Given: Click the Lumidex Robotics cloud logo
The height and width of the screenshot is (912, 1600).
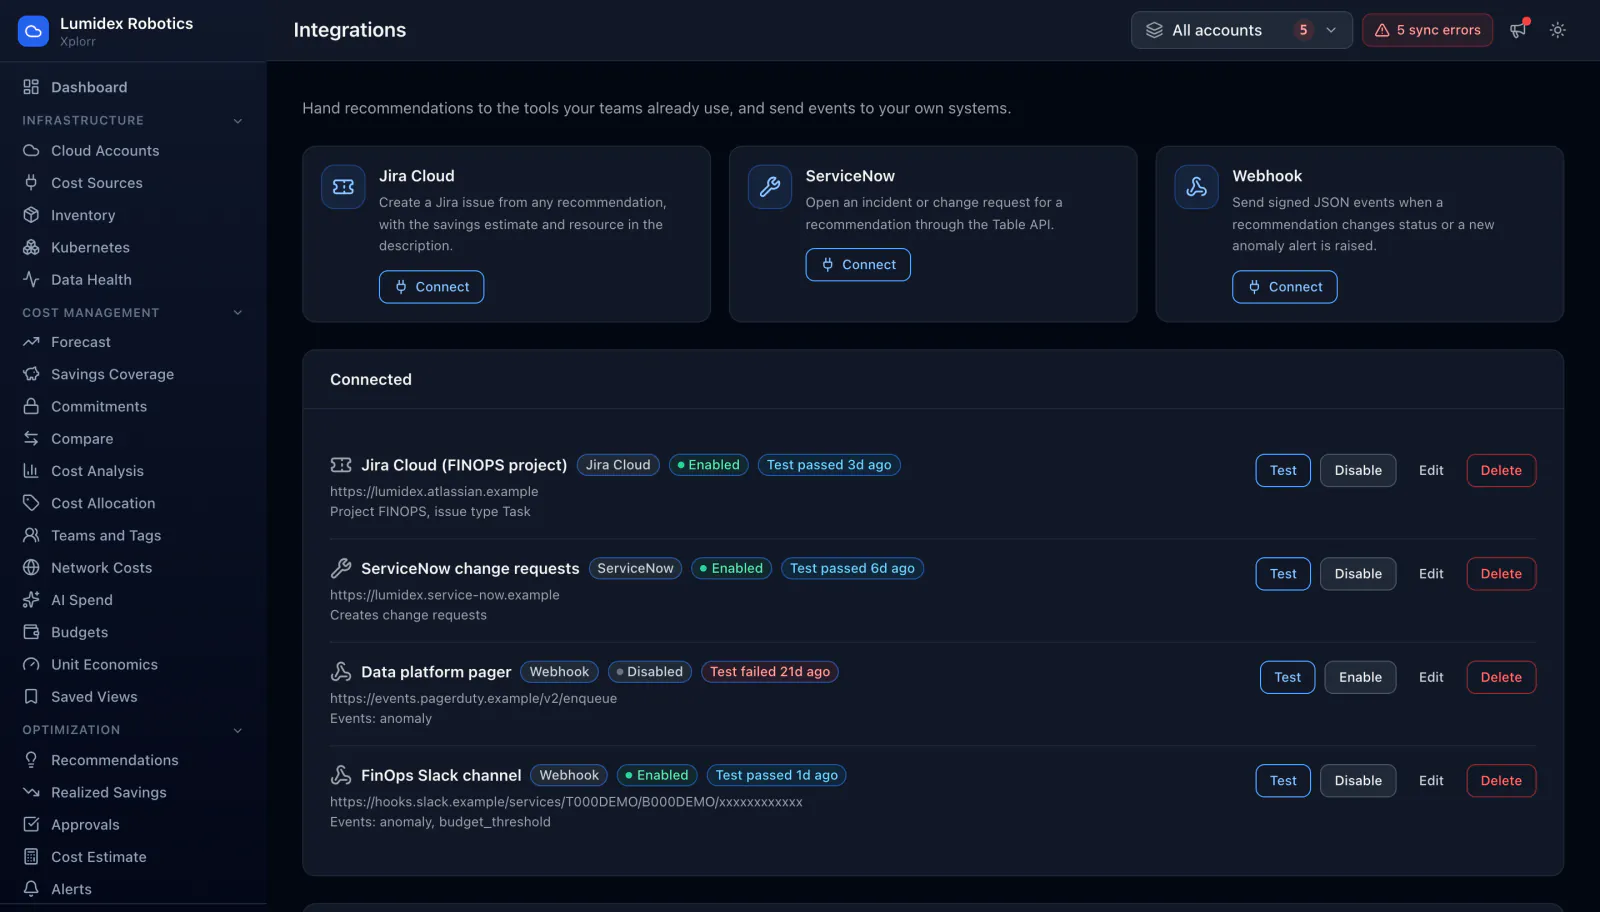Looking at the screenshot, I should [x=33, y=31].
